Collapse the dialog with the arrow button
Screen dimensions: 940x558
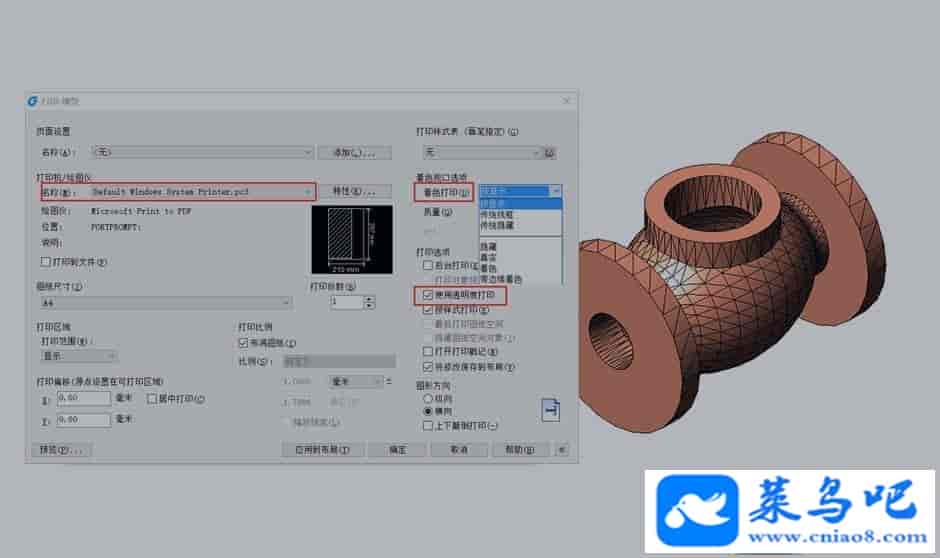pyautogui.click(x=562, y=450)
